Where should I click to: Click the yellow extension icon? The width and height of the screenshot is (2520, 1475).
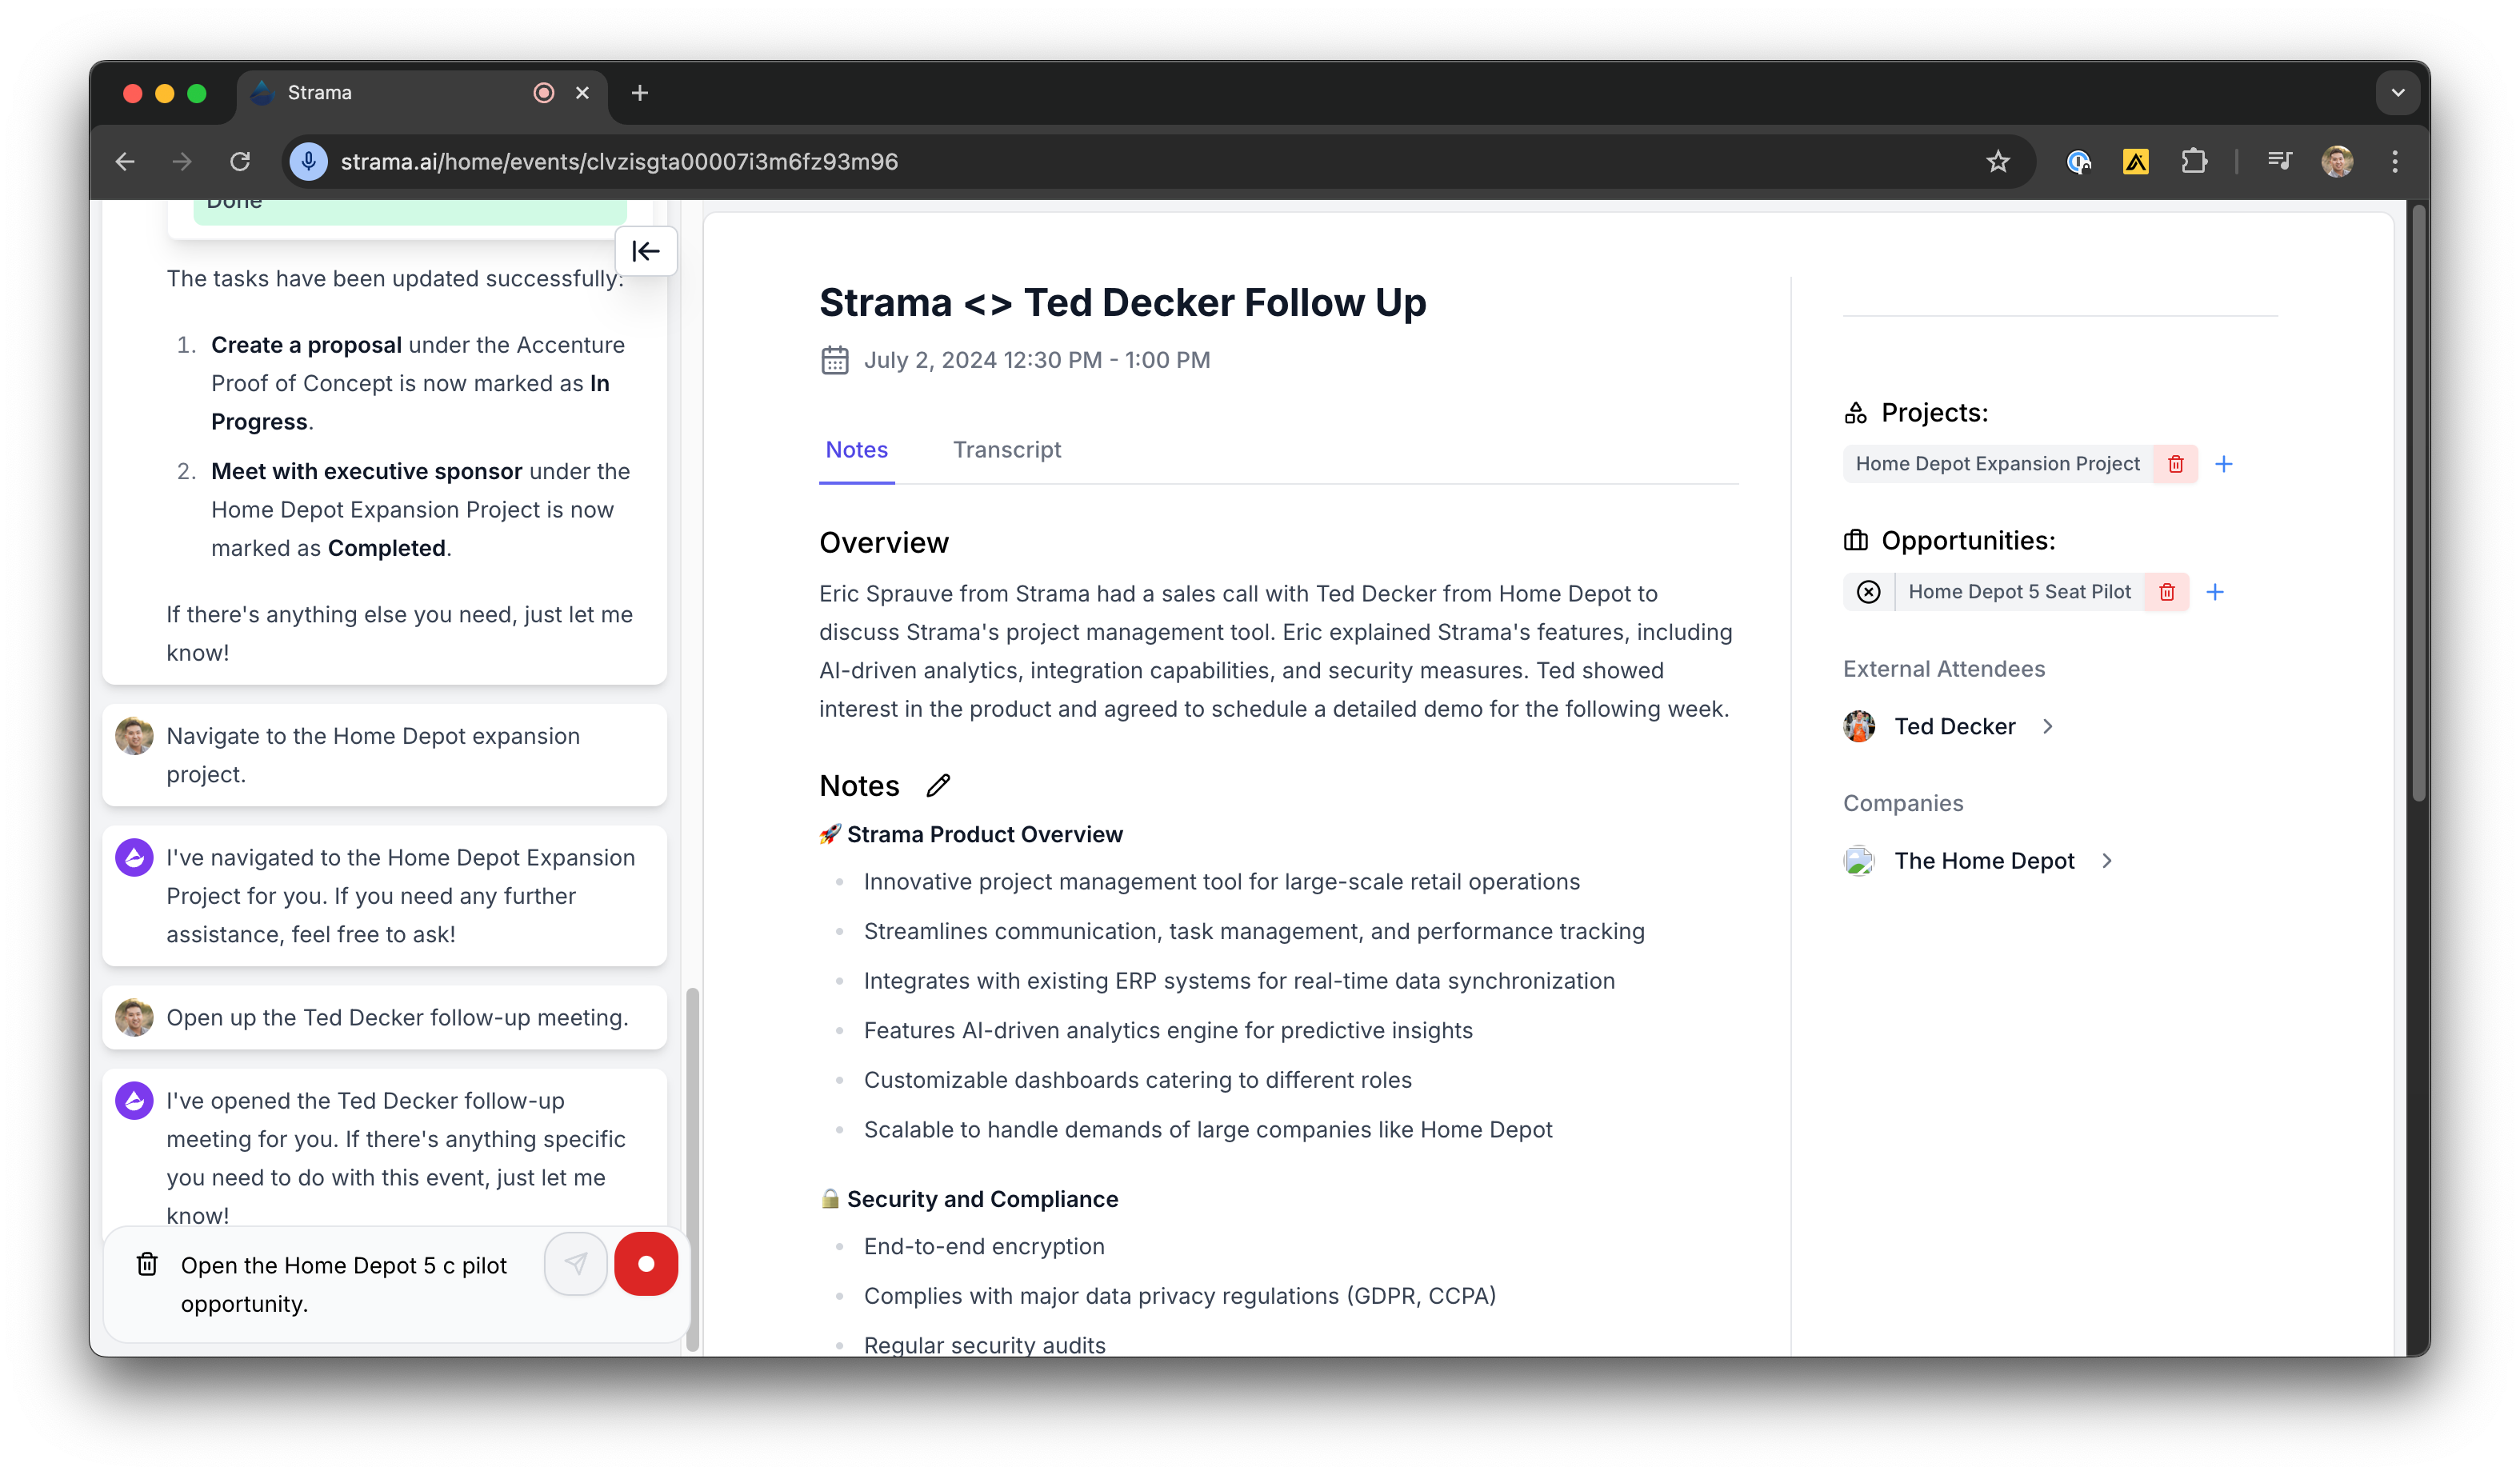(x=2136, y=162)
